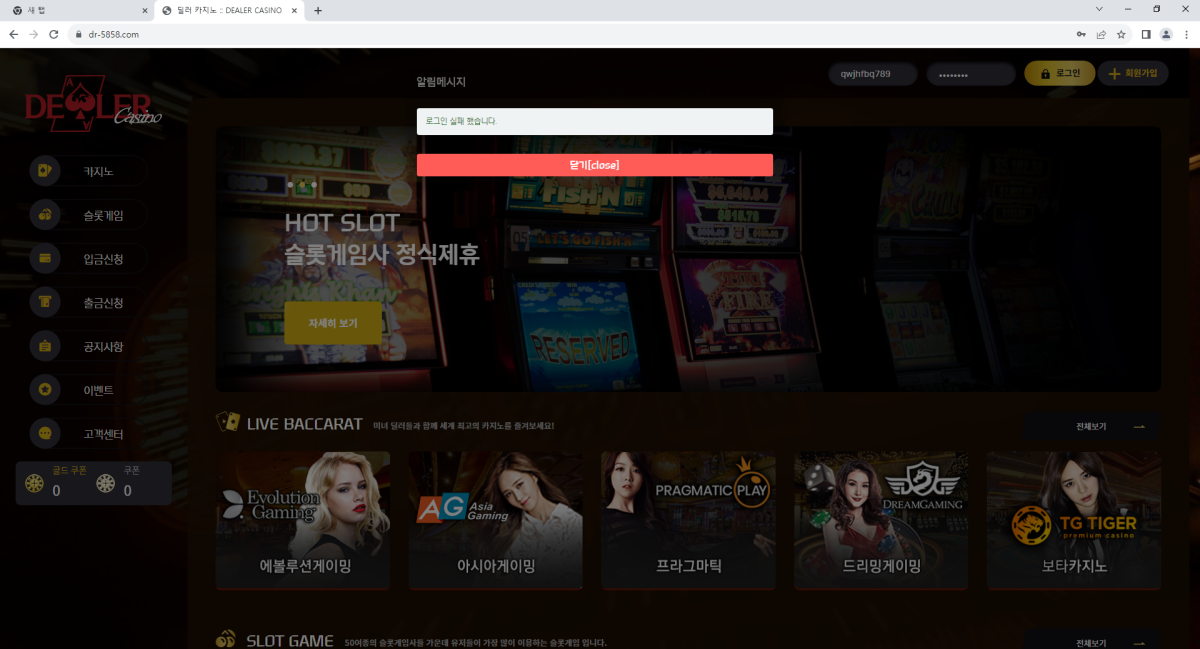Open the Chrome profile avatar

point(1166,34)
